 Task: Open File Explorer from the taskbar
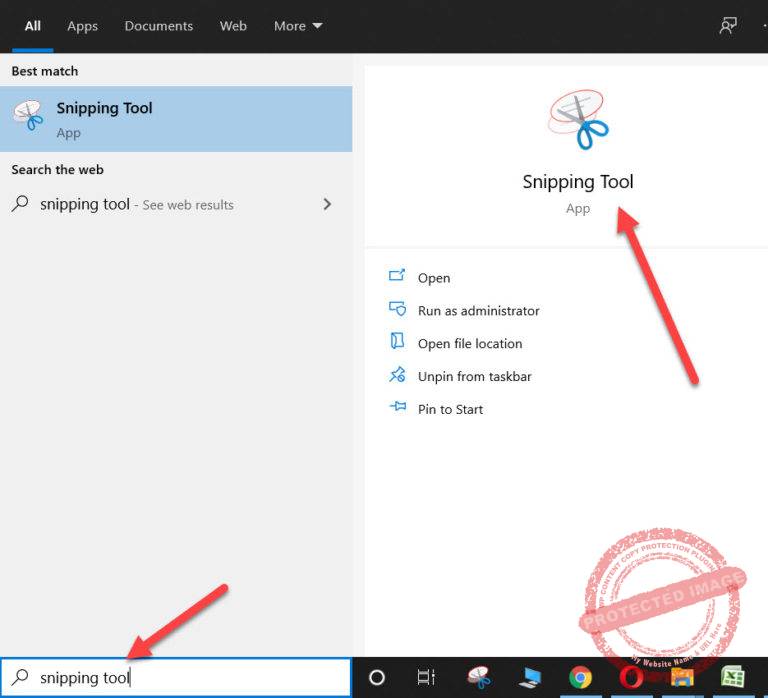click(682, 678)
